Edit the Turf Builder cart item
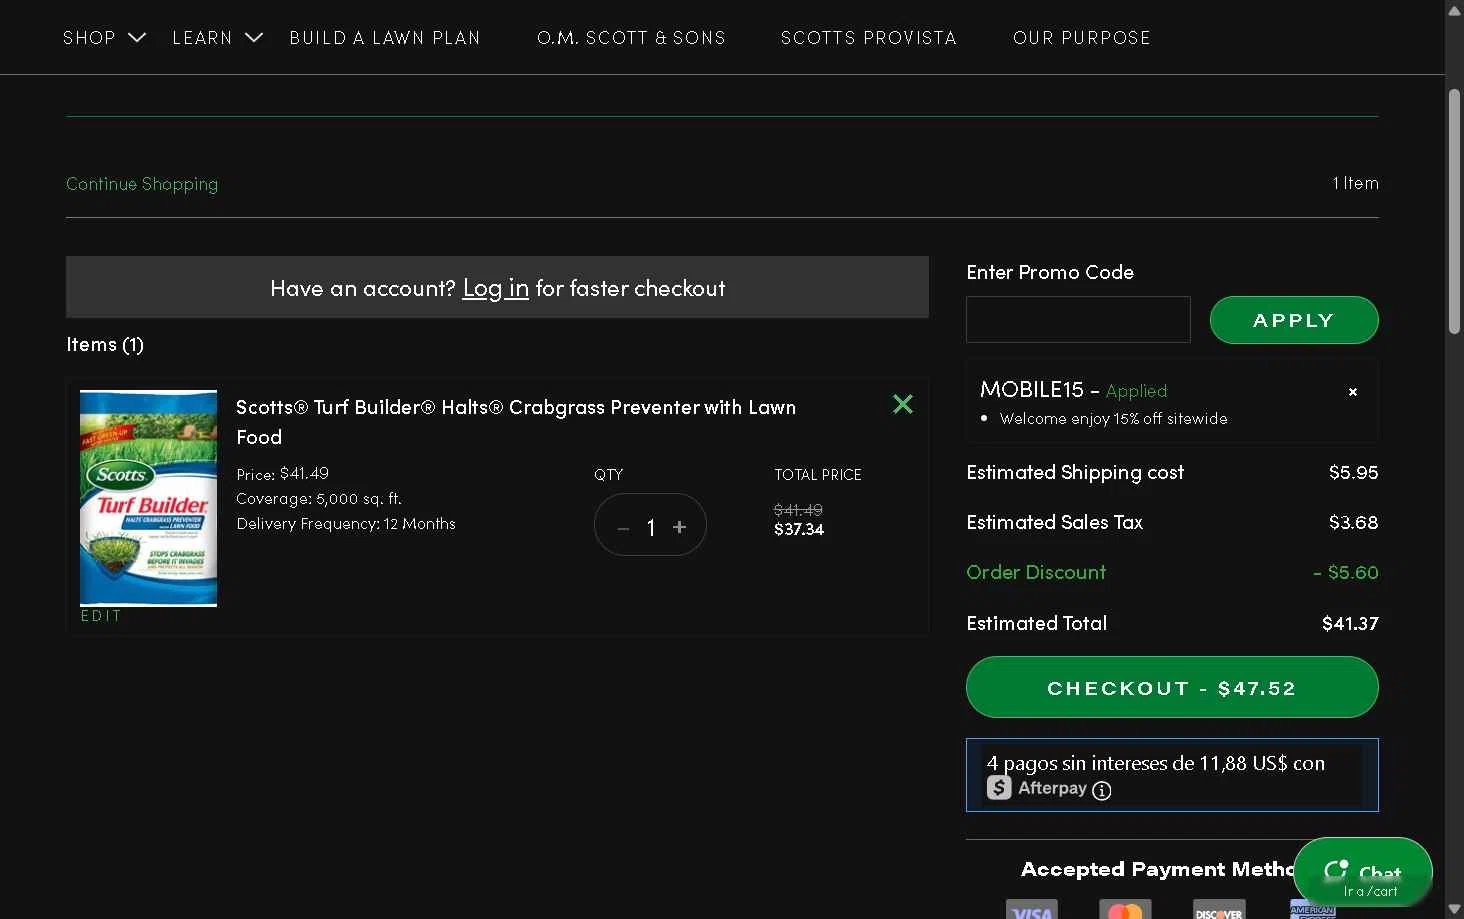 101,616
